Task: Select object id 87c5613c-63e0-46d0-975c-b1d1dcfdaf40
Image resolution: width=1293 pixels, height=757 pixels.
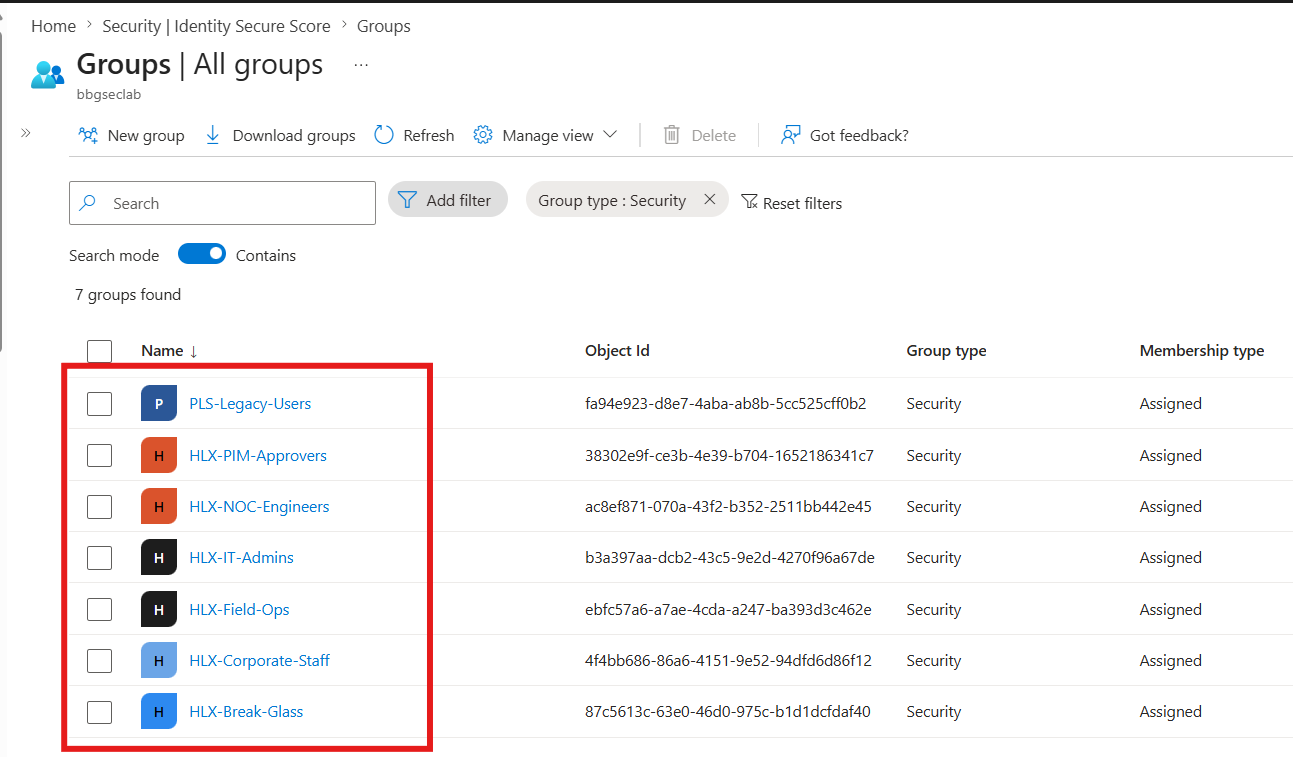Action: 728,711
